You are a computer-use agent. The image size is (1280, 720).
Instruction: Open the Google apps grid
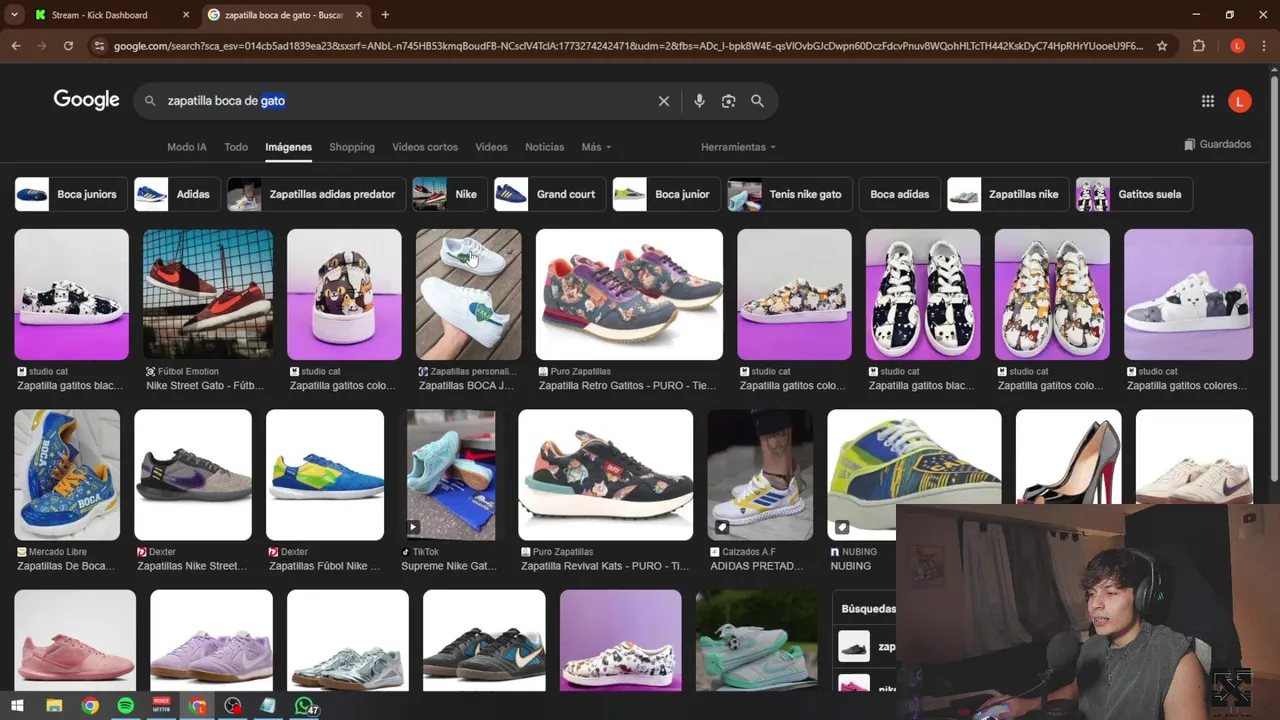[1208, 101]
